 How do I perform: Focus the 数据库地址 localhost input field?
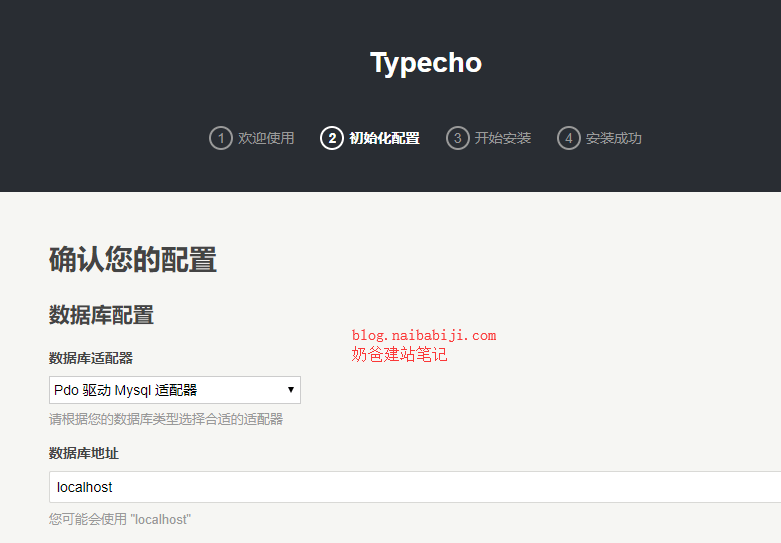click(415, 487)
